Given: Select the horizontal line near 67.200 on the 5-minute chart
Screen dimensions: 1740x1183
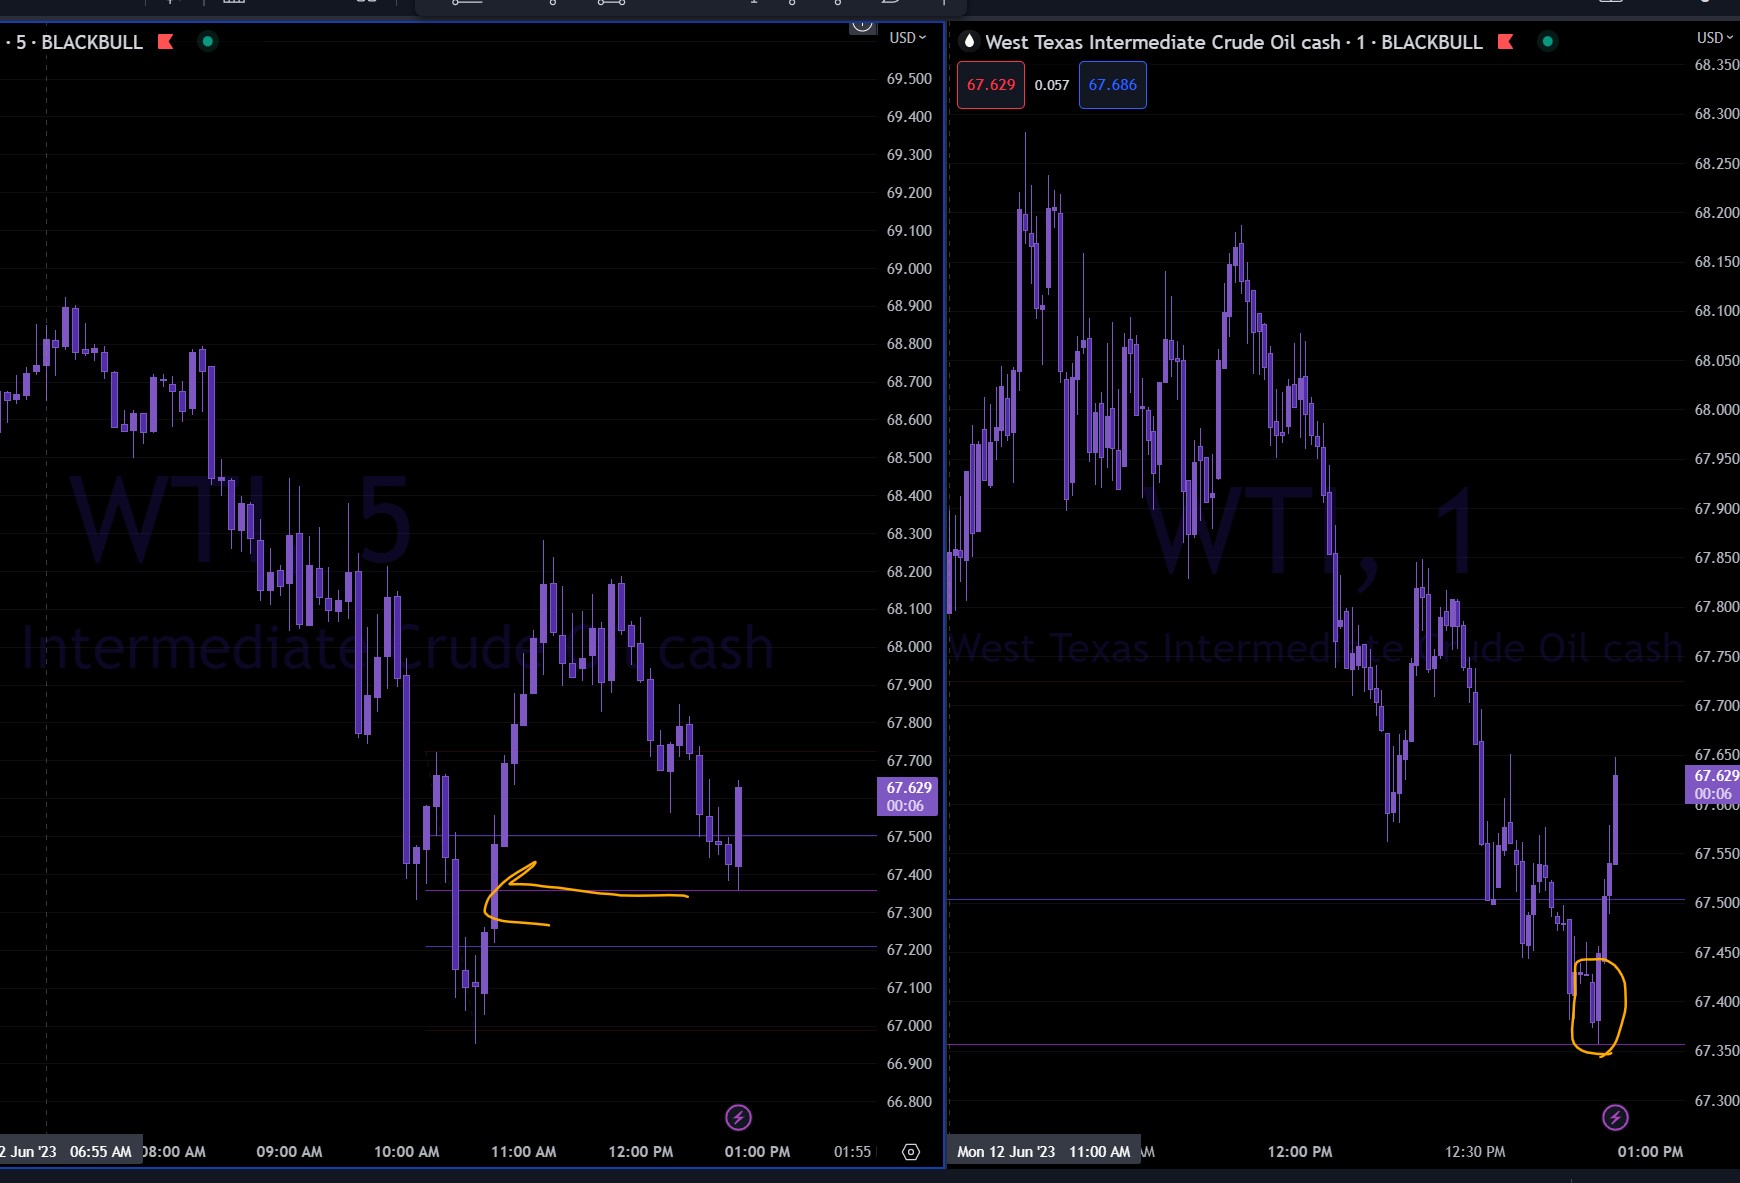Looking at the screenshot, I should click(650, 946).
